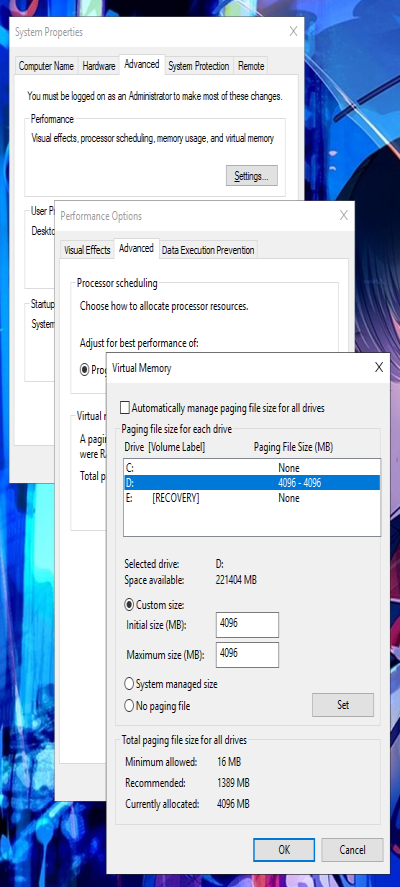Switch to Visual Effects tab in Performance Options
The height and width of the screenshot is (887, 400).
click(87, 250)
